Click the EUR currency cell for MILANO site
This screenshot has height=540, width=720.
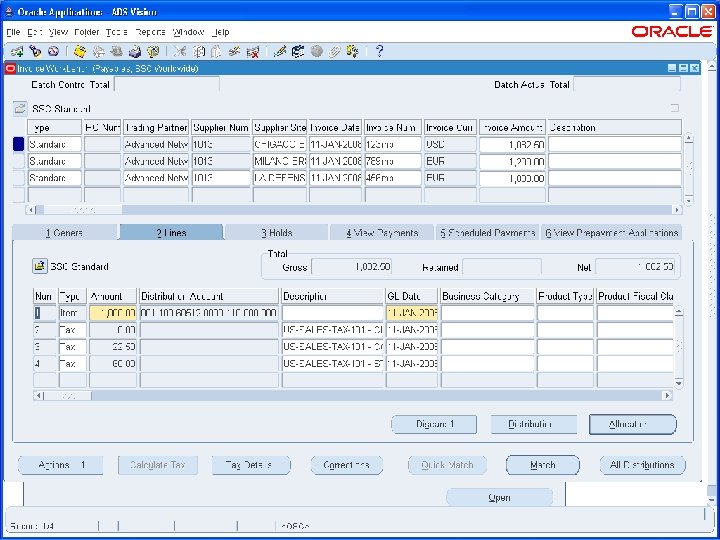(450, 162)
